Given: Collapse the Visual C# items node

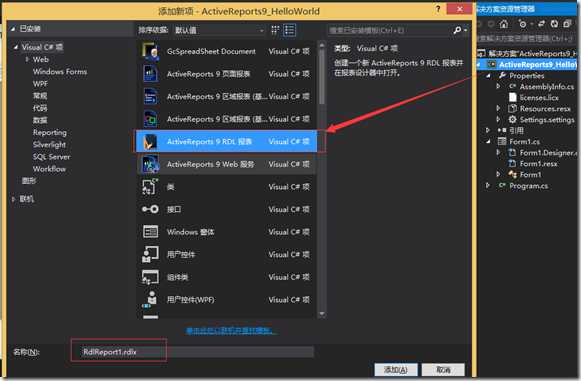Looking at the screenshot, I should 16,47.
